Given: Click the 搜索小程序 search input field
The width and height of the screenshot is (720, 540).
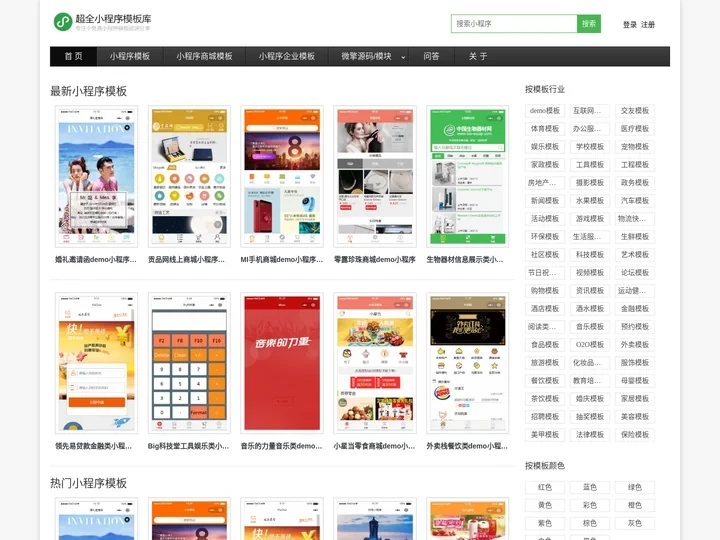Looking at the screenshot, I should click(x=514, y=23).
